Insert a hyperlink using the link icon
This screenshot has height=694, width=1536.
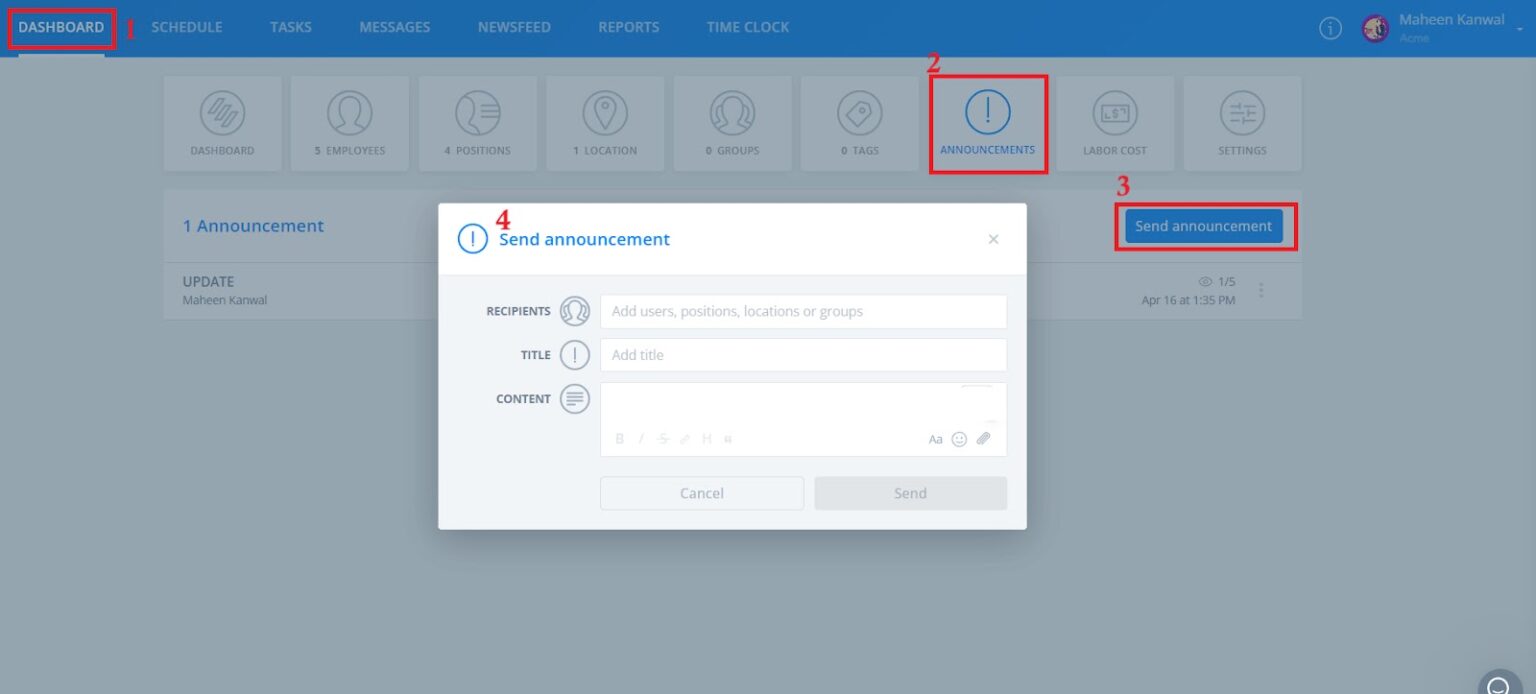685,438
